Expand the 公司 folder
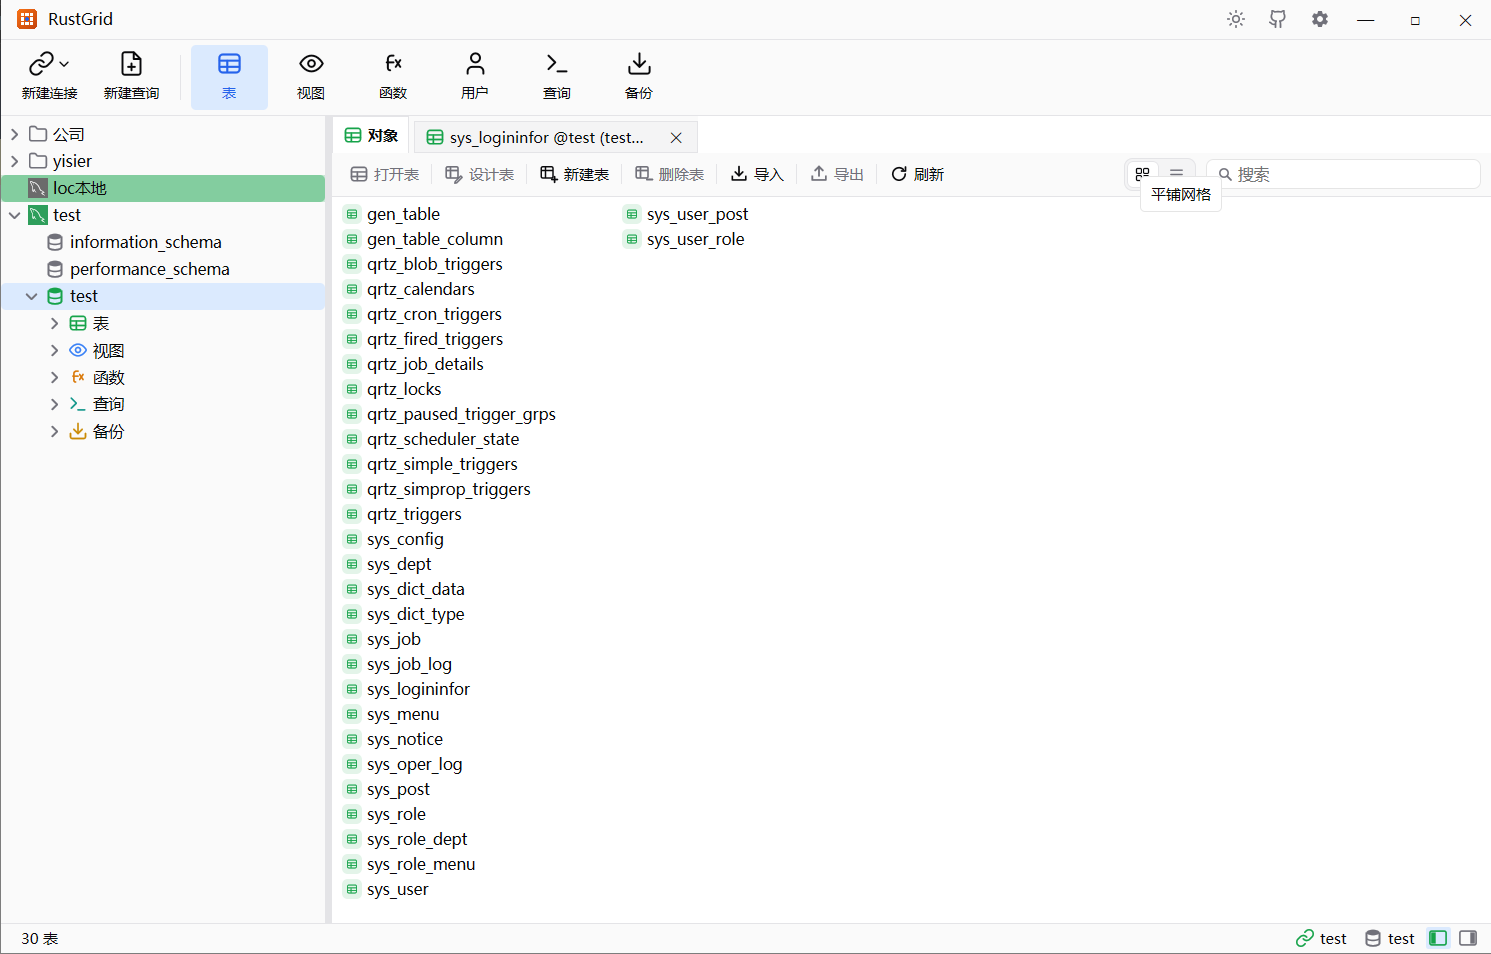This screenshot has width=1491, height=954. pos(15,134)
